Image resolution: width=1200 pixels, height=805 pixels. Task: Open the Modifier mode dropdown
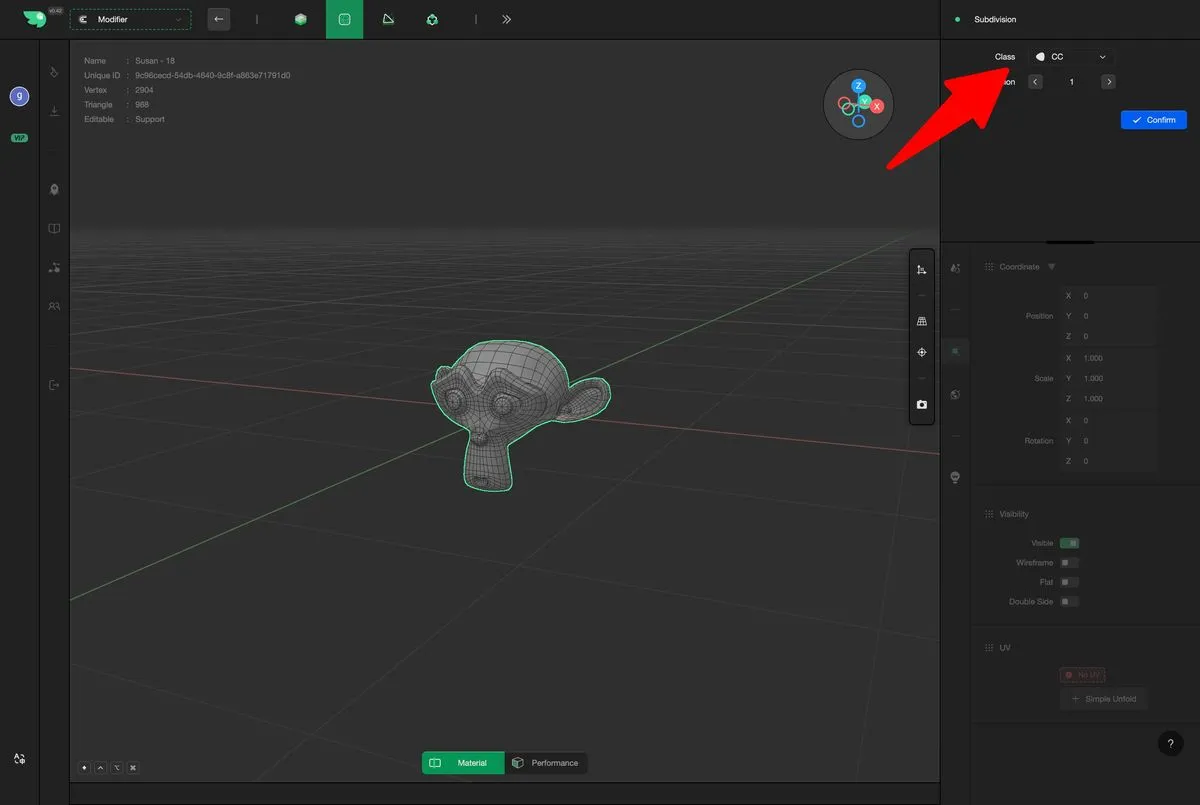coord(130,19)
